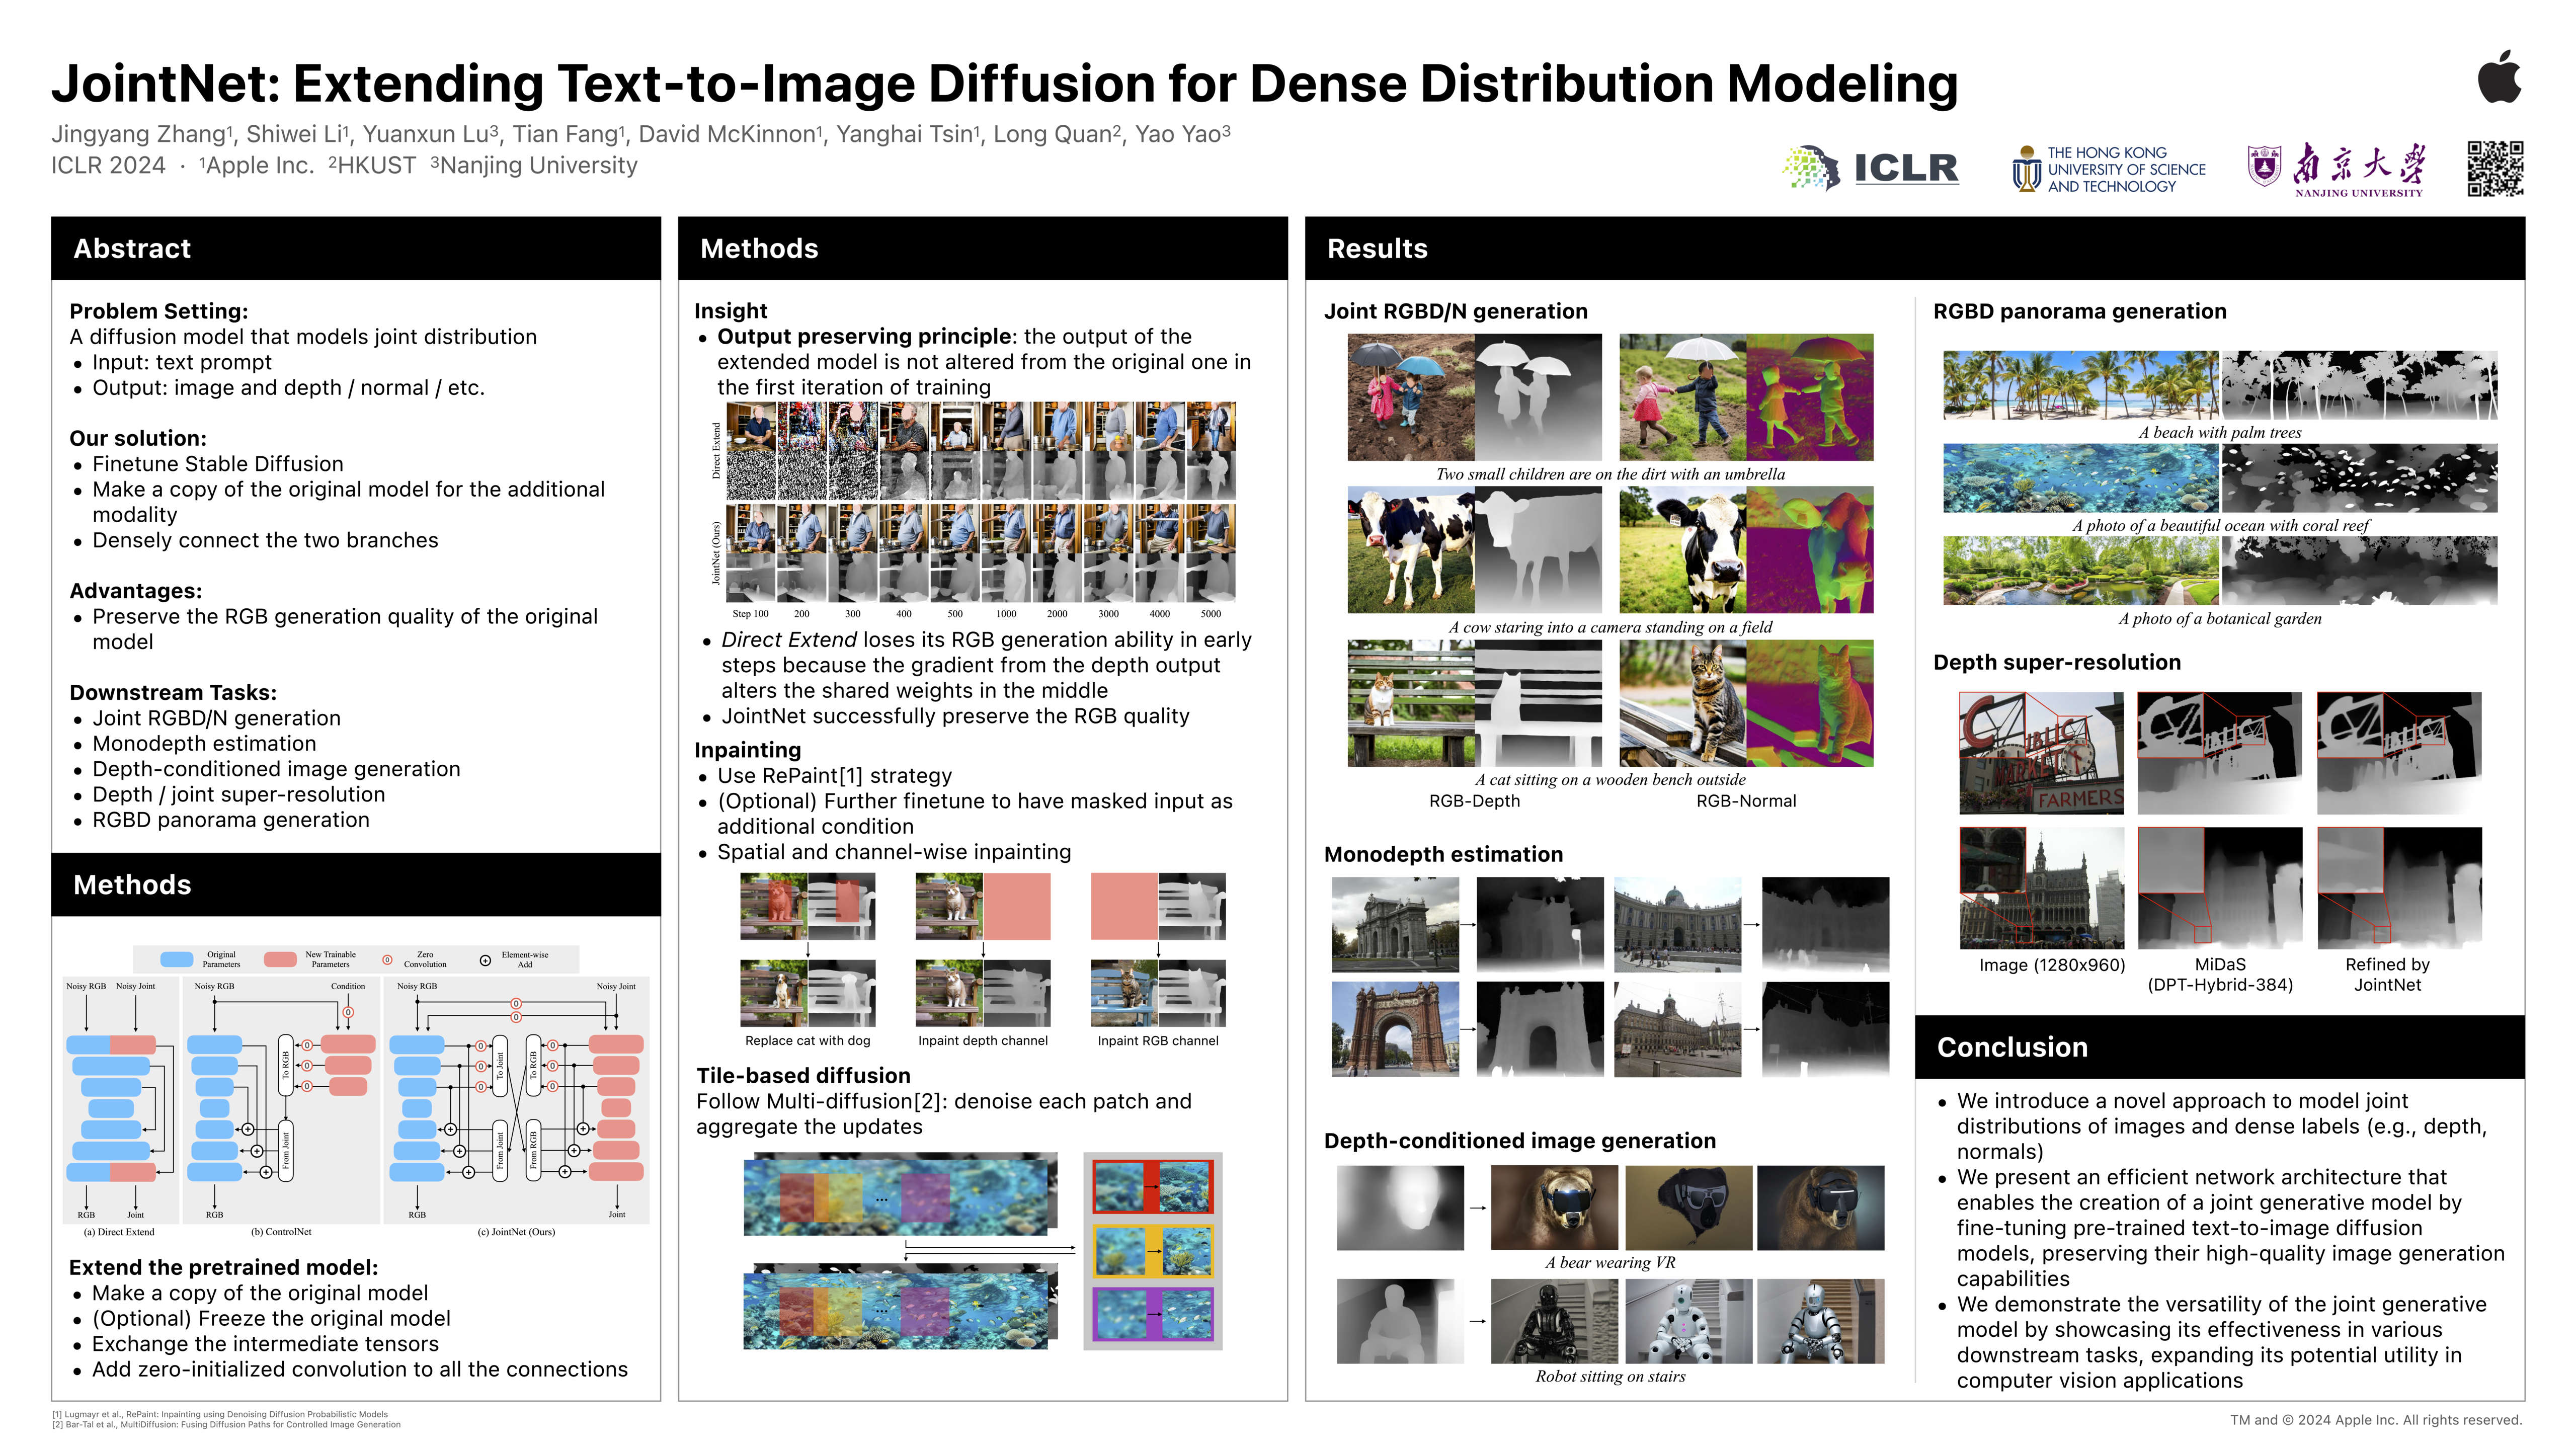2576x1449 pixels.
Task: Click the beach with palm trees panorama
Action: (2080, 384)
